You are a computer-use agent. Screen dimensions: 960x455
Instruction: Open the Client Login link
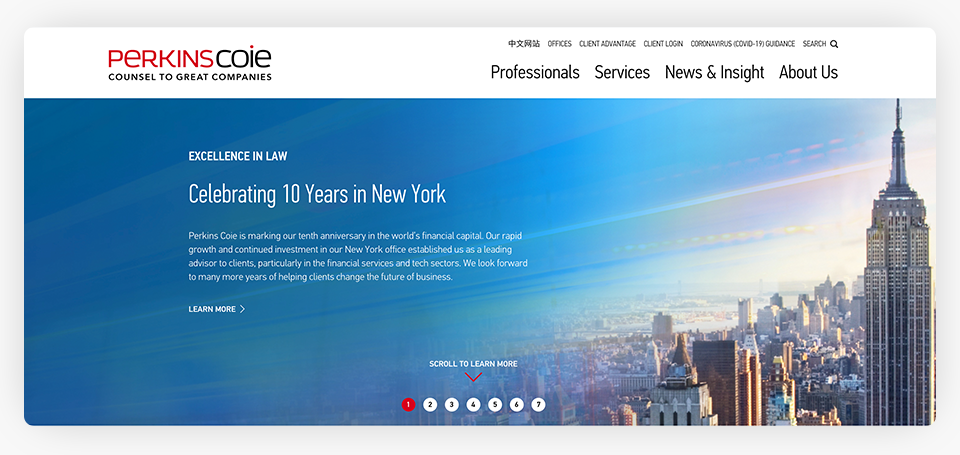coord(663,44)
